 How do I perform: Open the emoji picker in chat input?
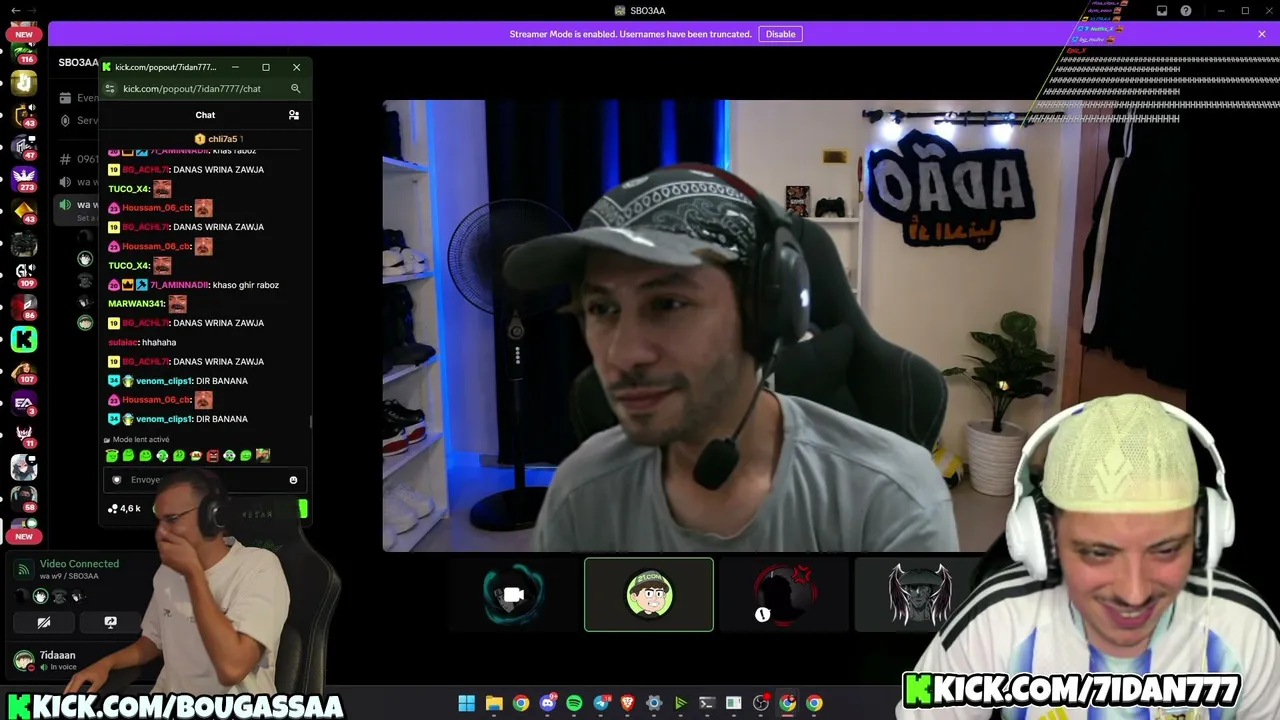click(x=293, y=480)
